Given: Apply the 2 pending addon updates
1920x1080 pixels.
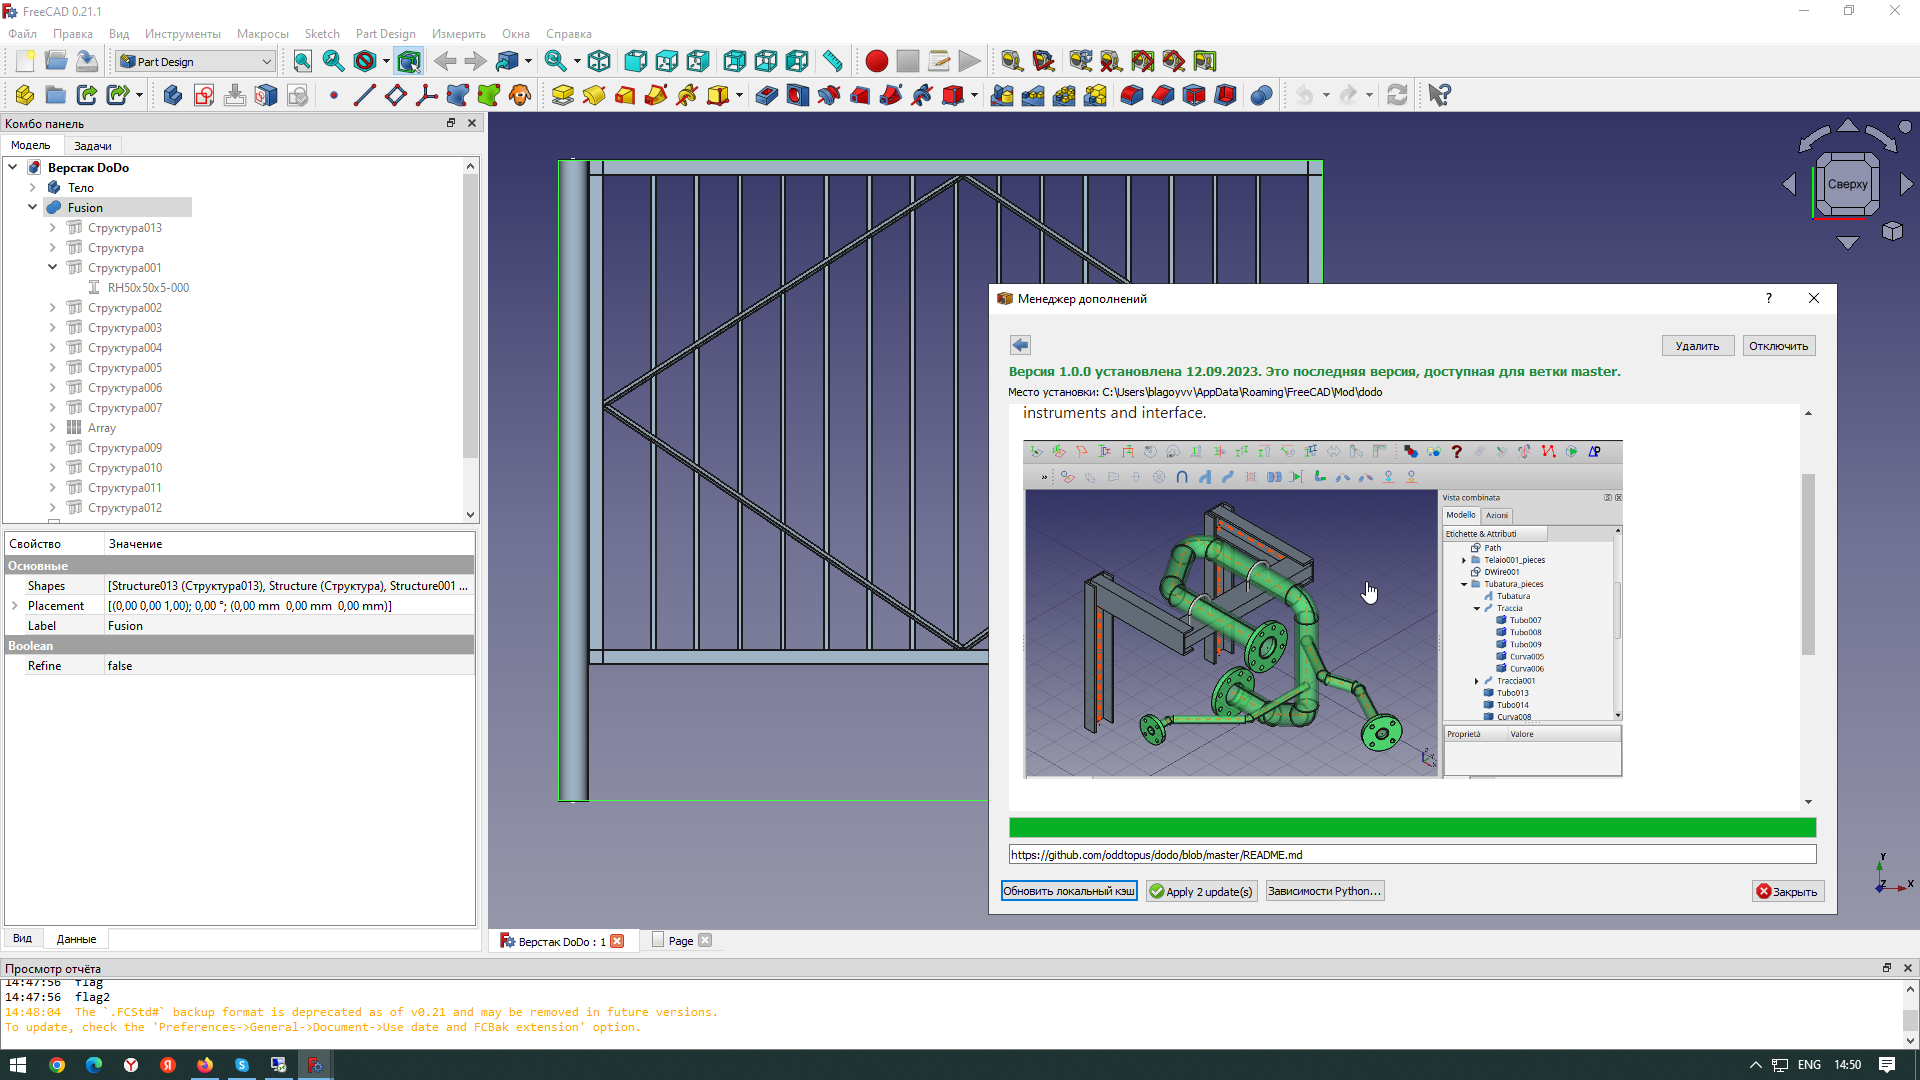Looking at the screenshot, I should [x=1201, y=890].
